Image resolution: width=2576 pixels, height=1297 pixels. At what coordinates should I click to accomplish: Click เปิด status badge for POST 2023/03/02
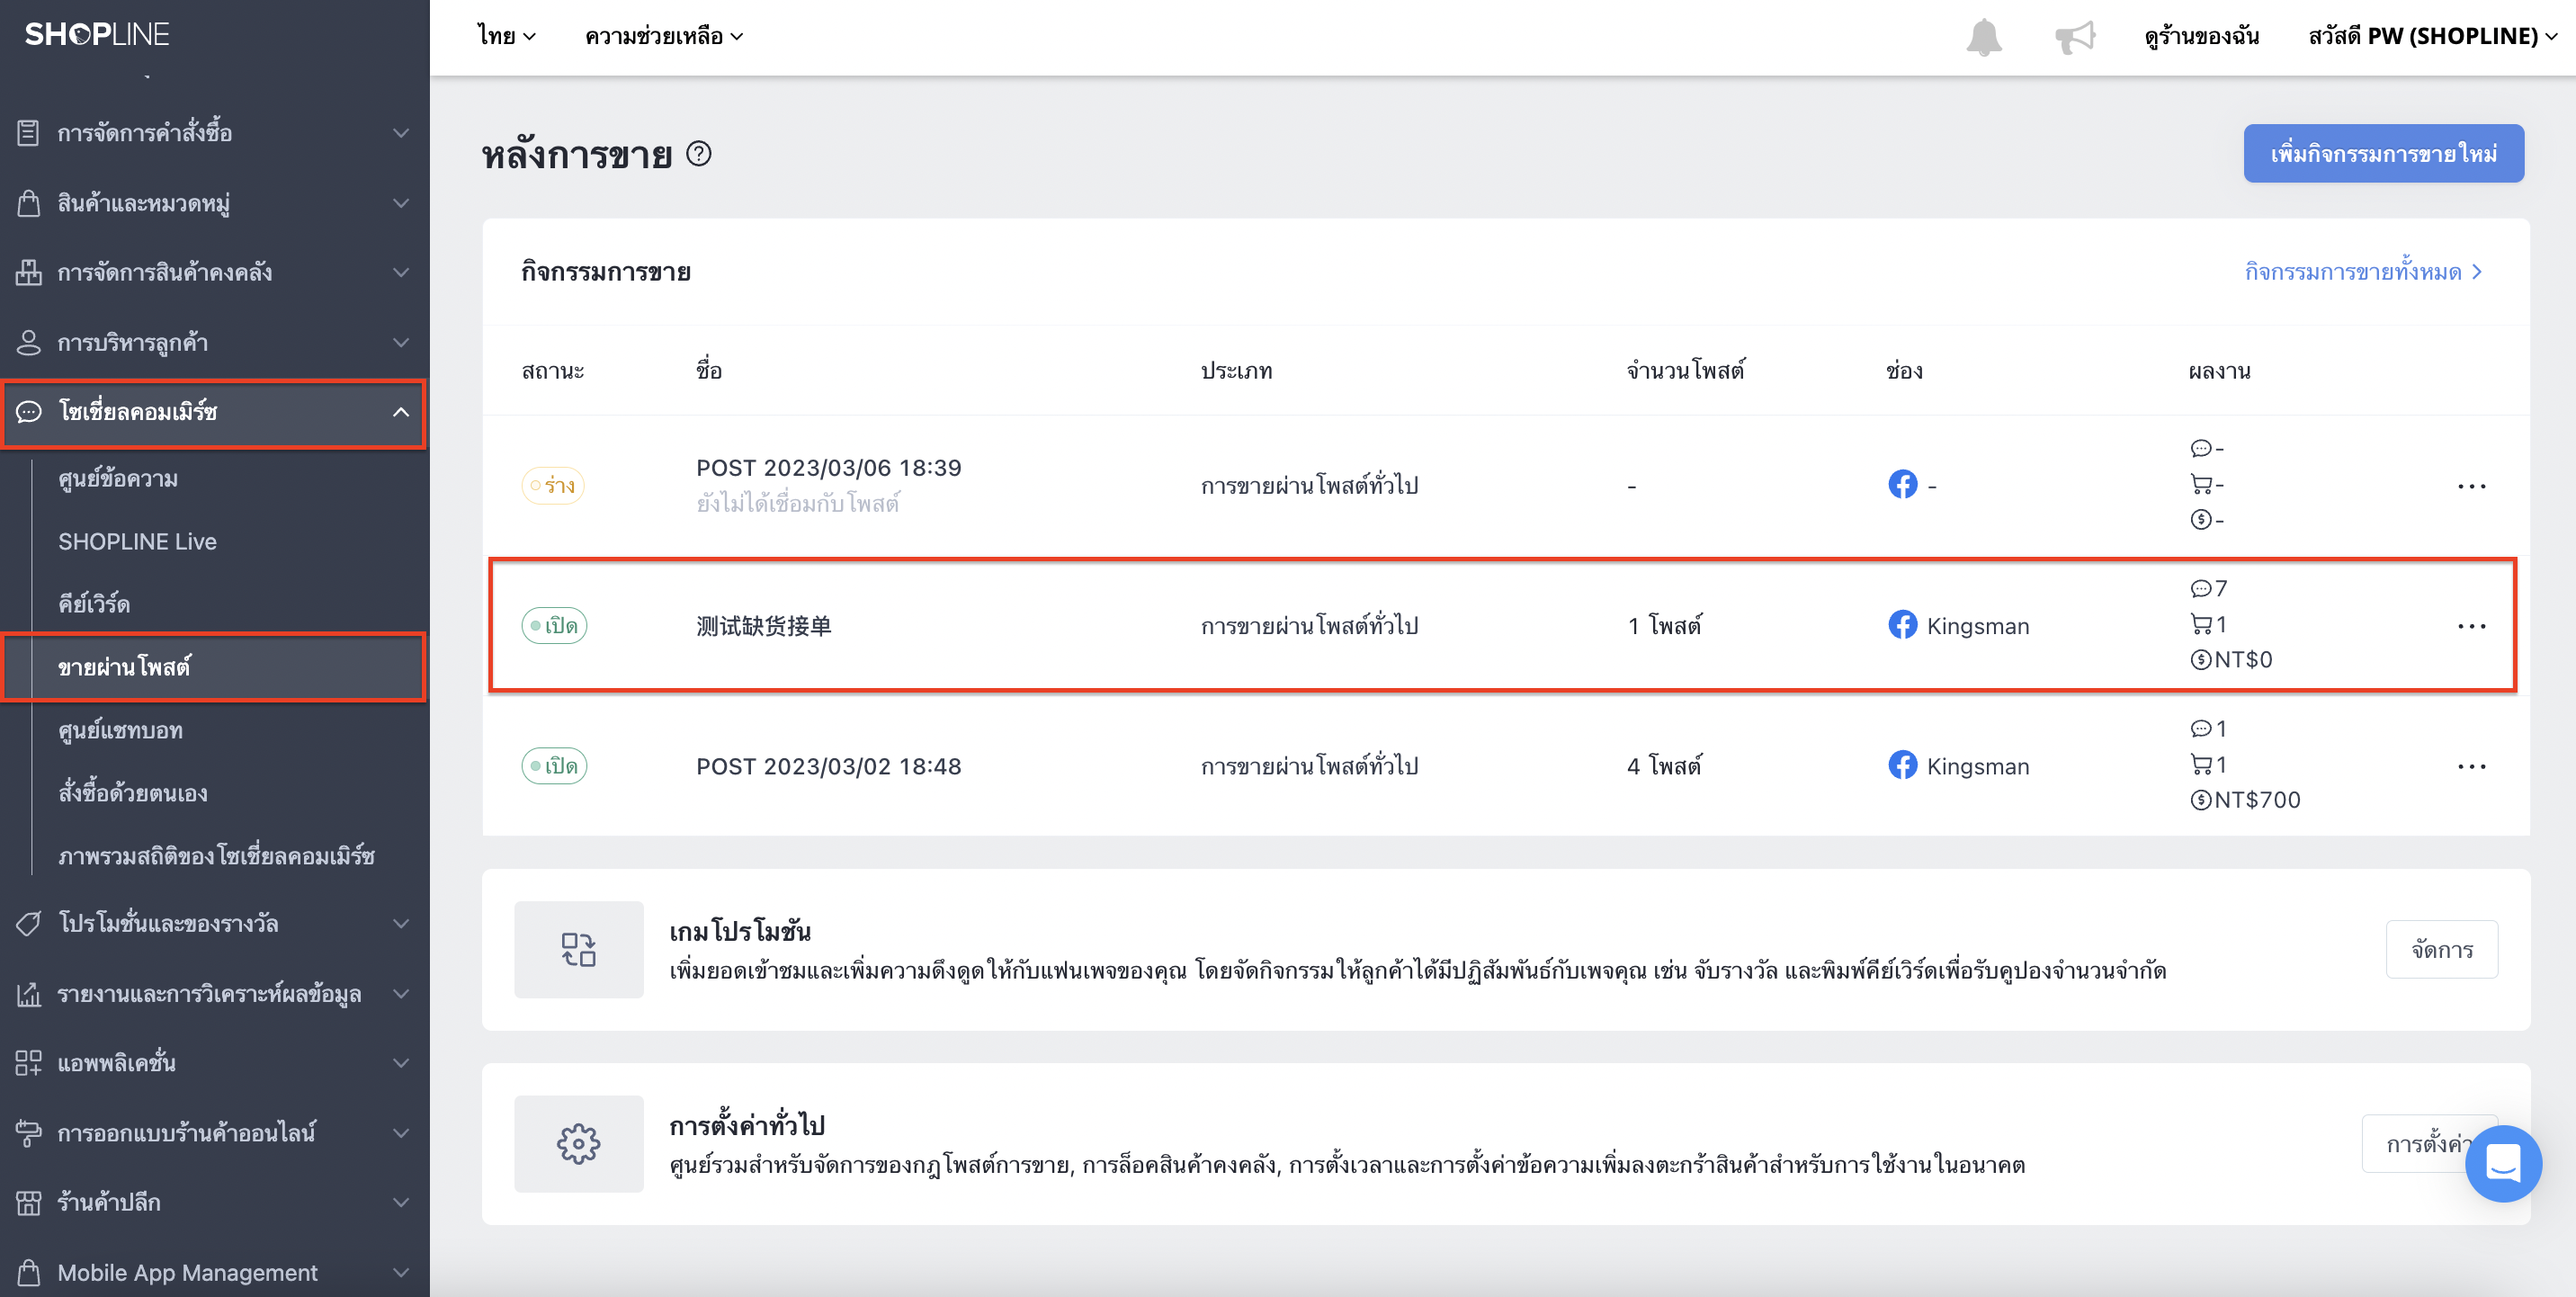coord(554,766)
